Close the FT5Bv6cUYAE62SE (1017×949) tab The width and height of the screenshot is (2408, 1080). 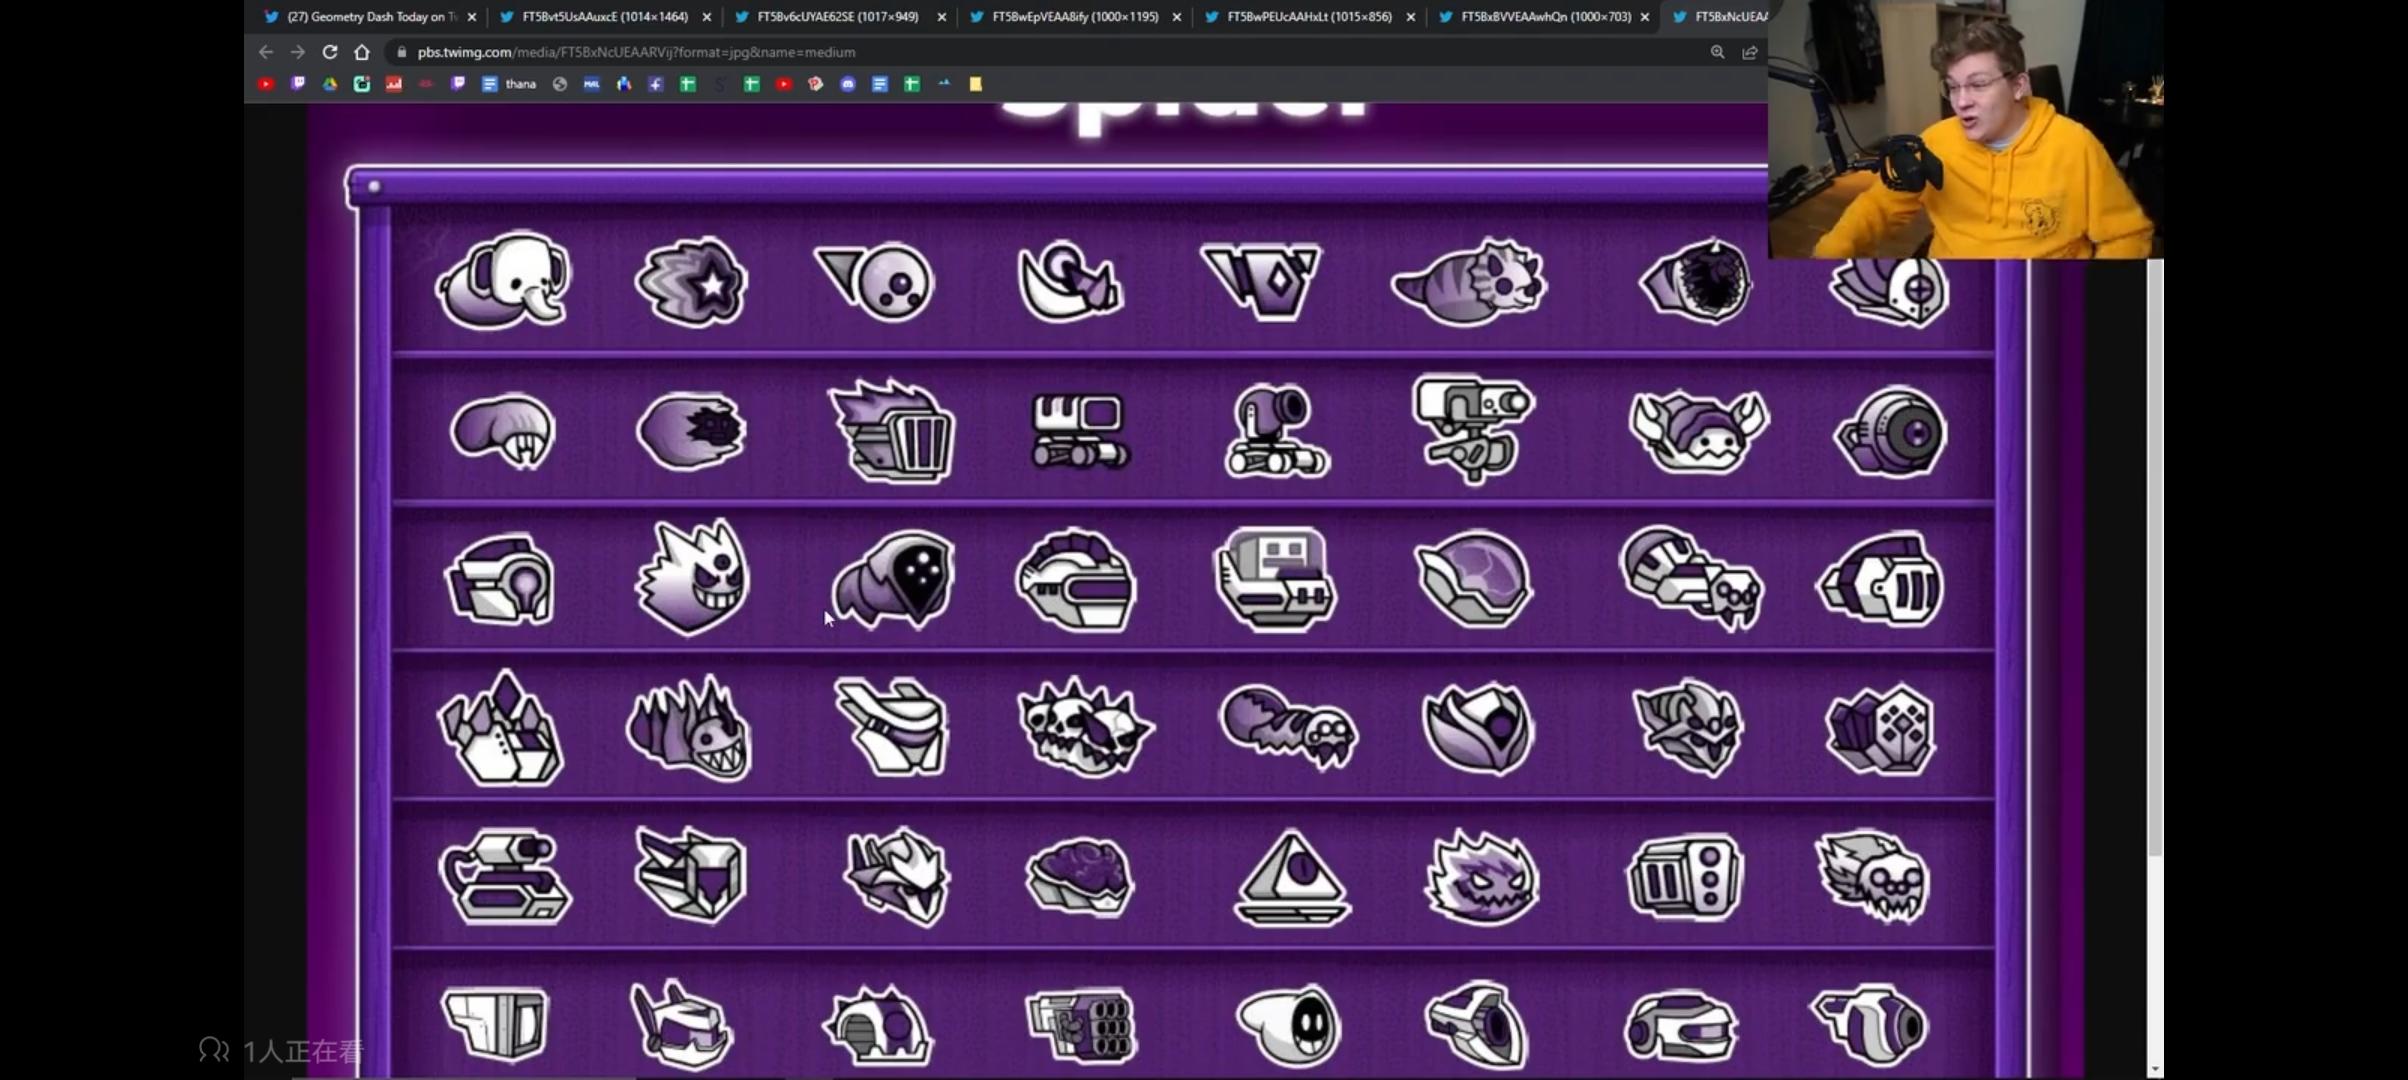click(x=941, y=17)
